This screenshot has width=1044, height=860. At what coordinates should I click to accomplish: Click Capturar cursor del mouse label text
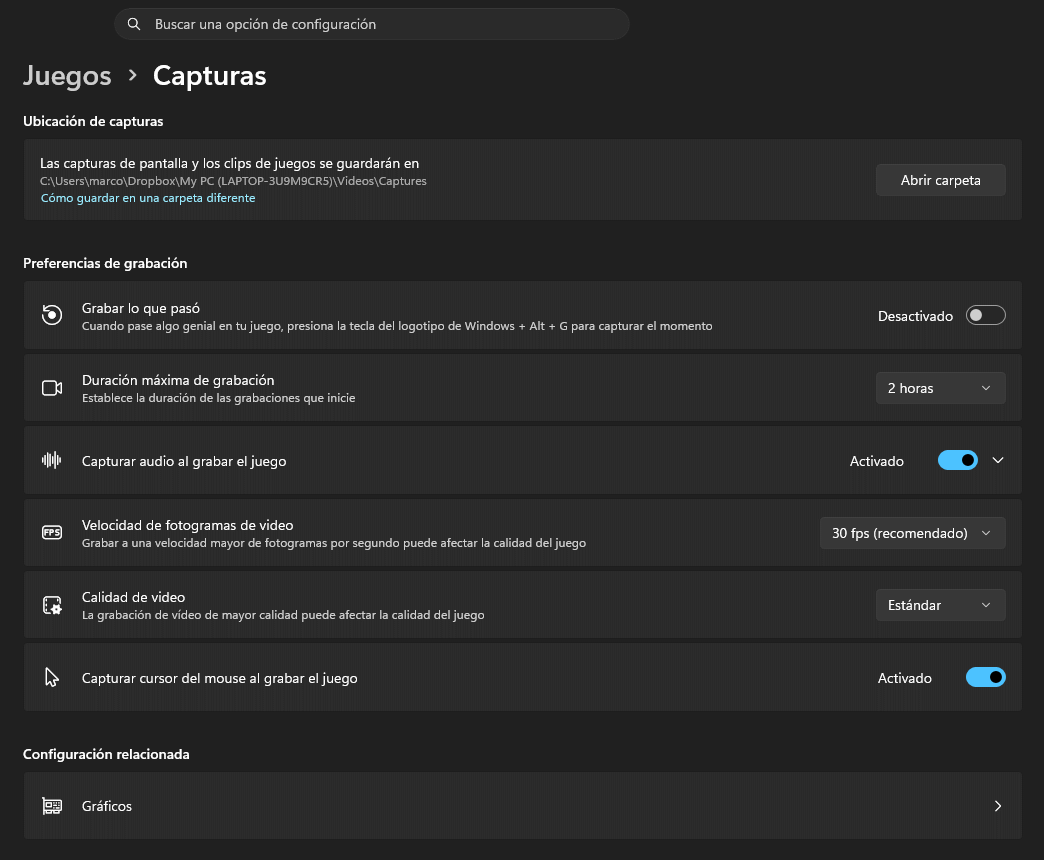coord(220,678)
